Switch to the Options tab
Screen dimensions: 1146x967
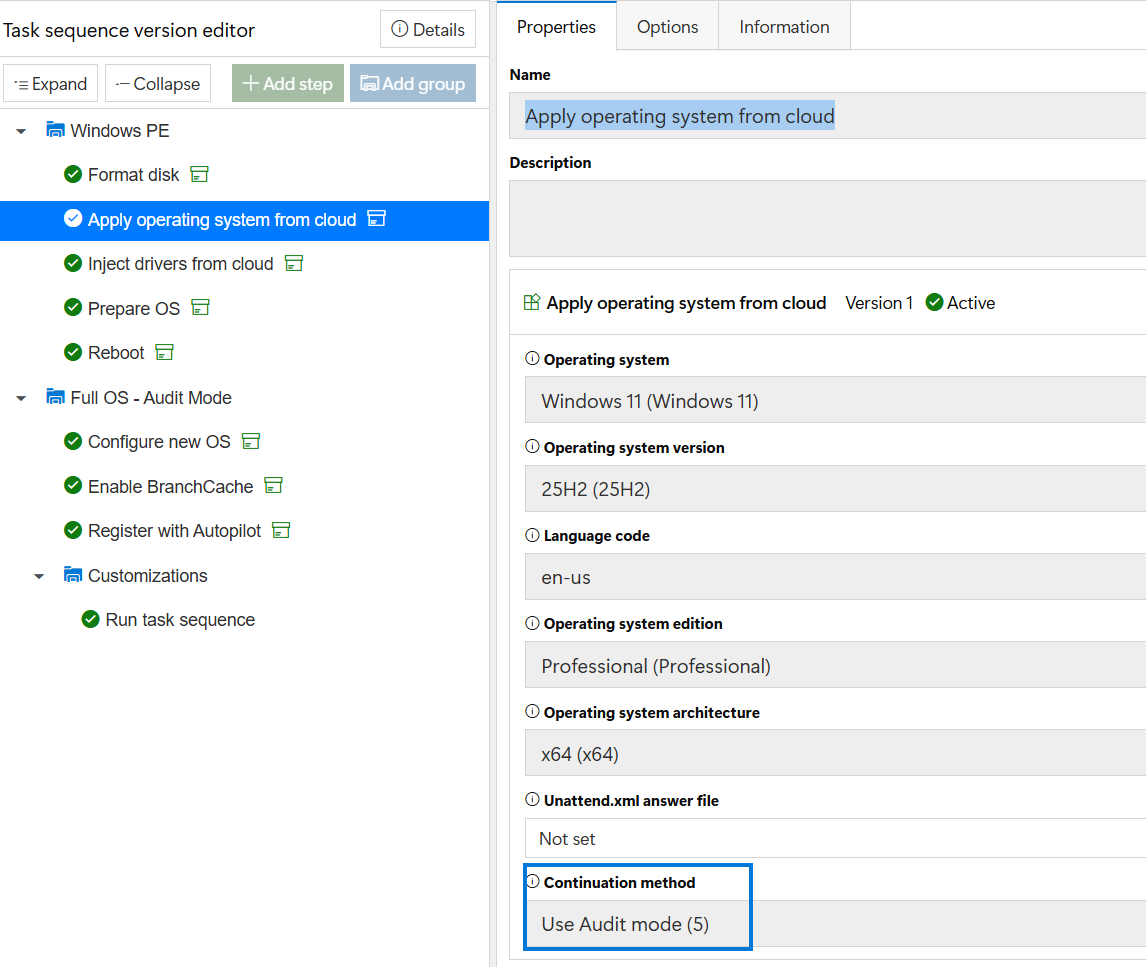(x=667, y=26)
